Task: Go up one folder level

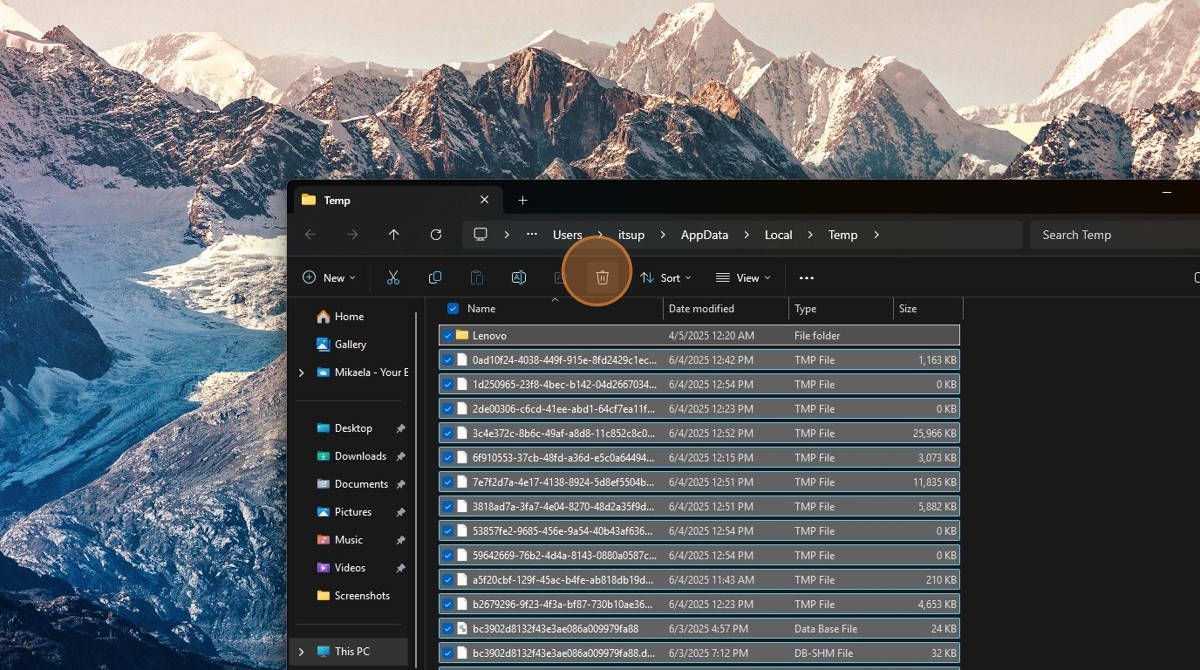Action: (394, 235)
